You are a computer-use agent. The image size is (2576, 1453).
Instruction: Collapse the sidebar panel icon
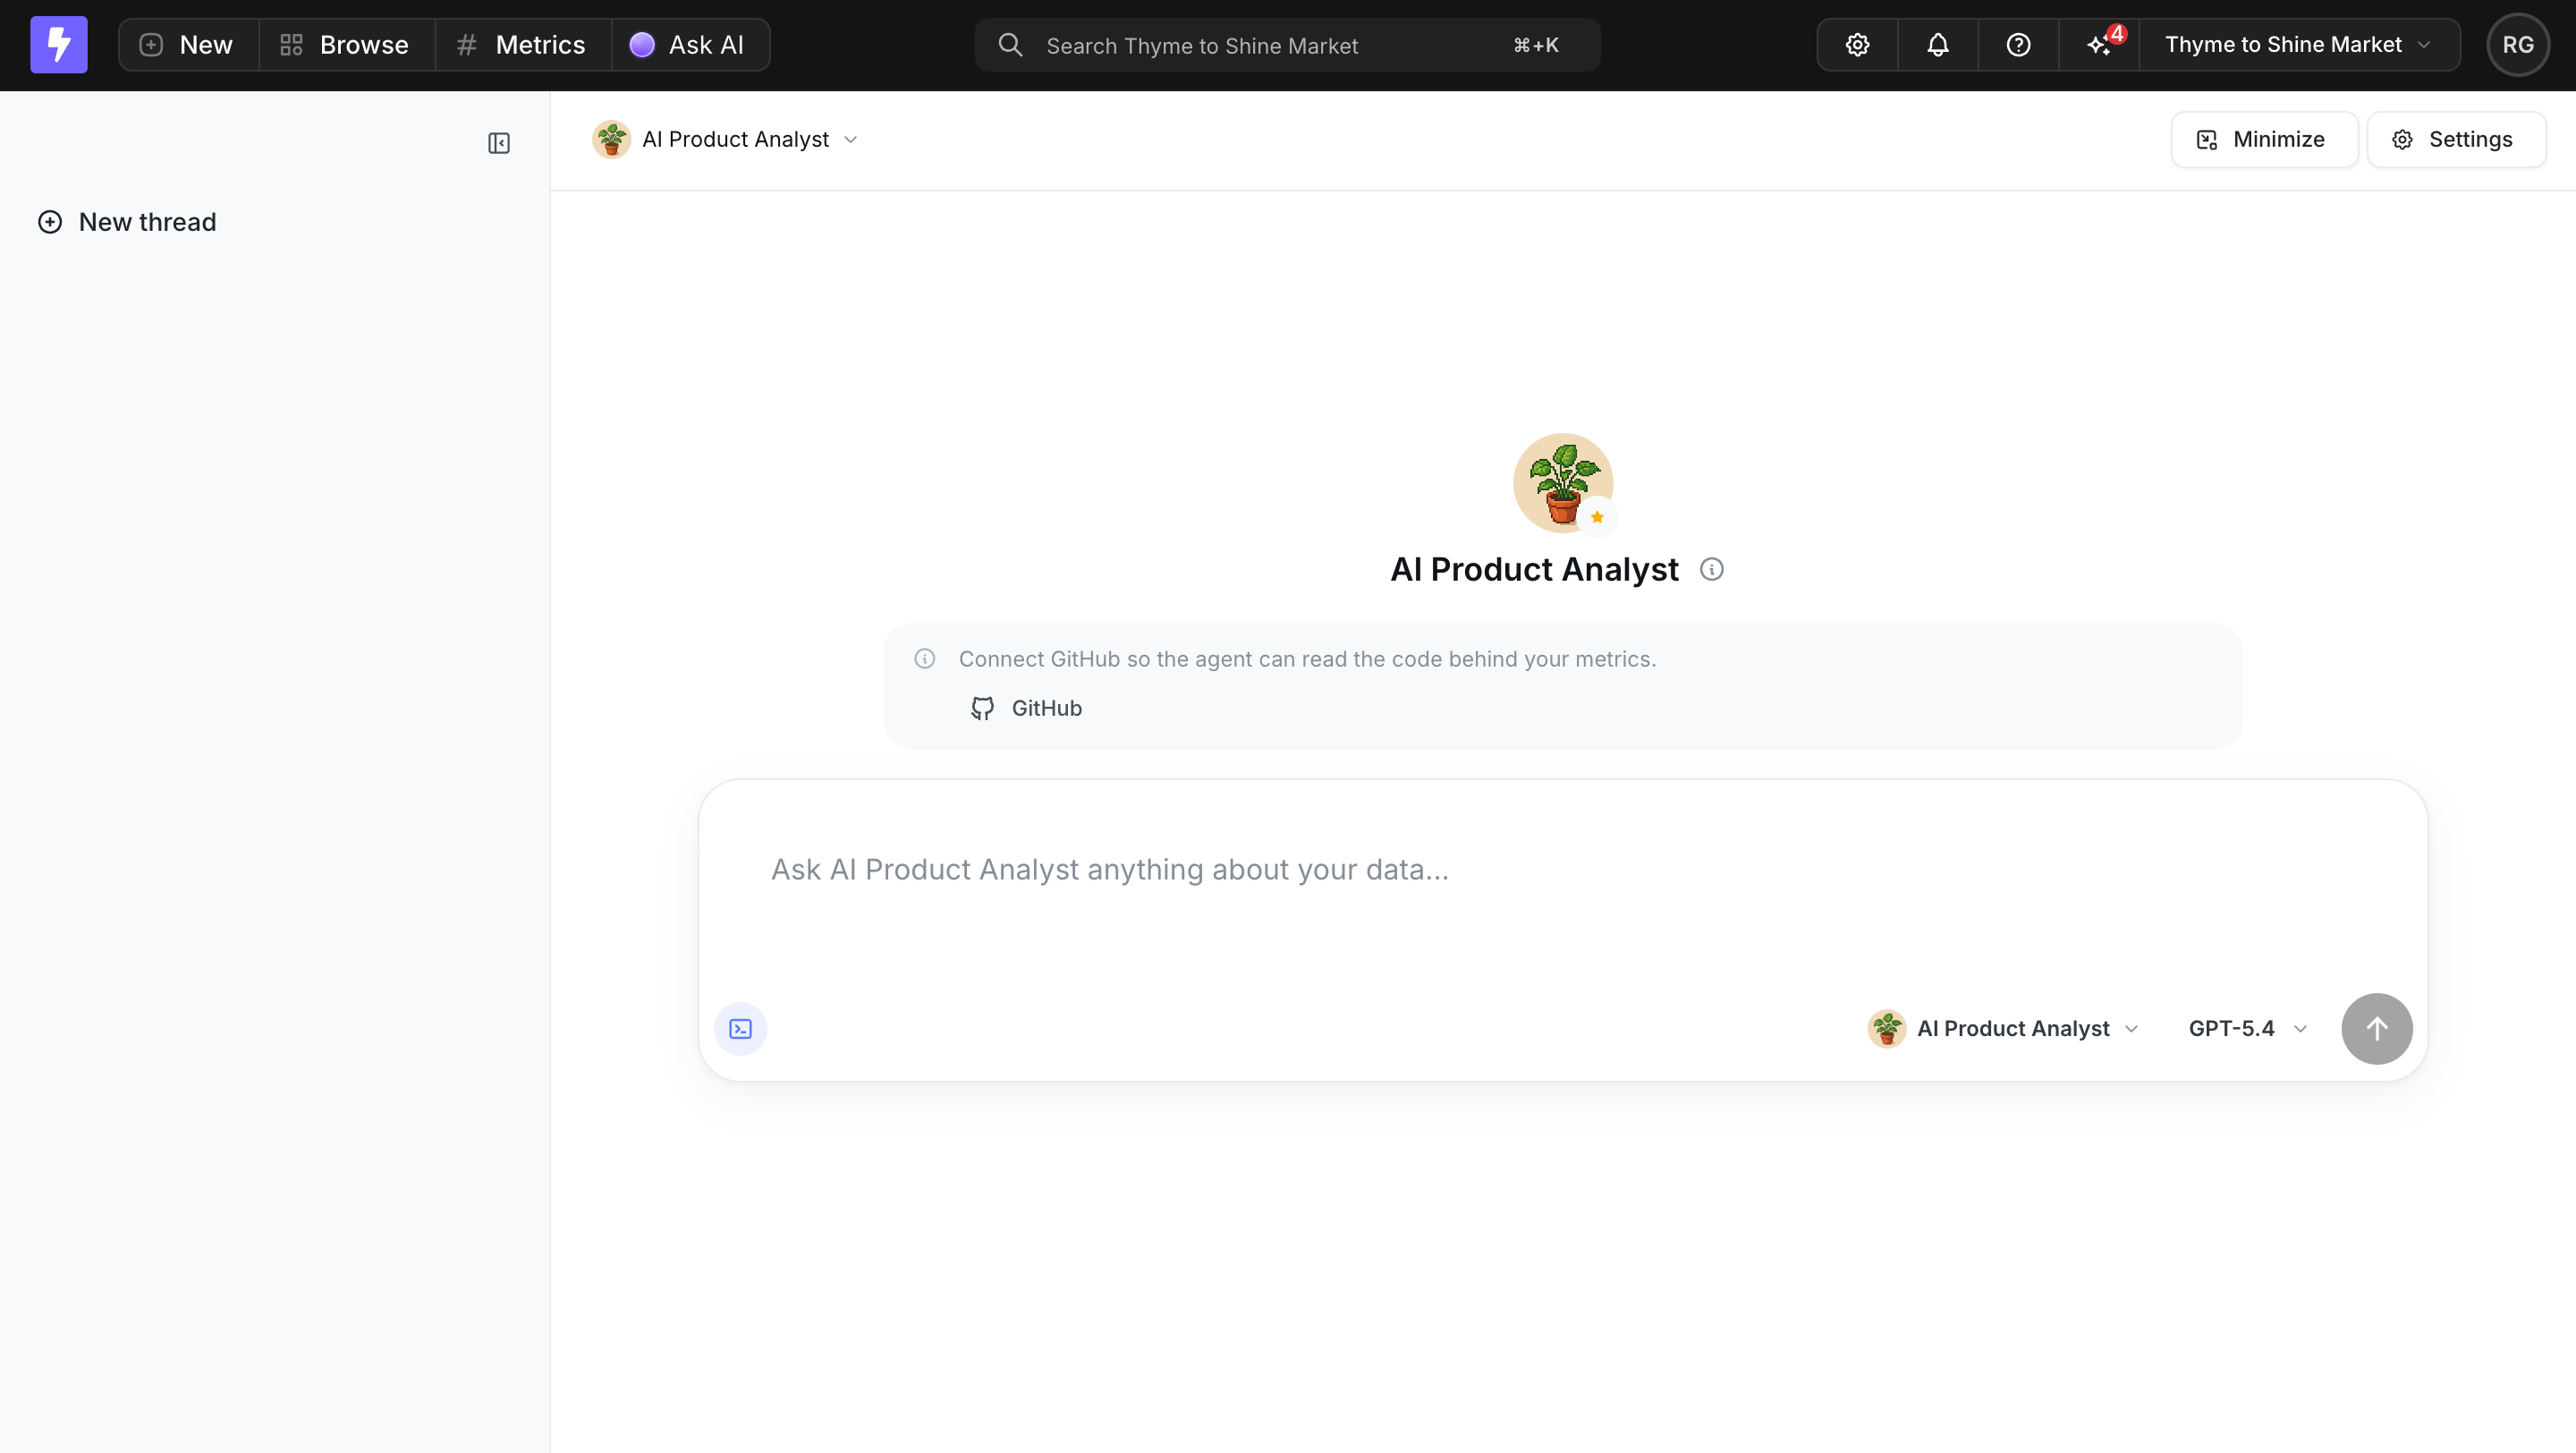pyautogui.click(x=499, y=143)
